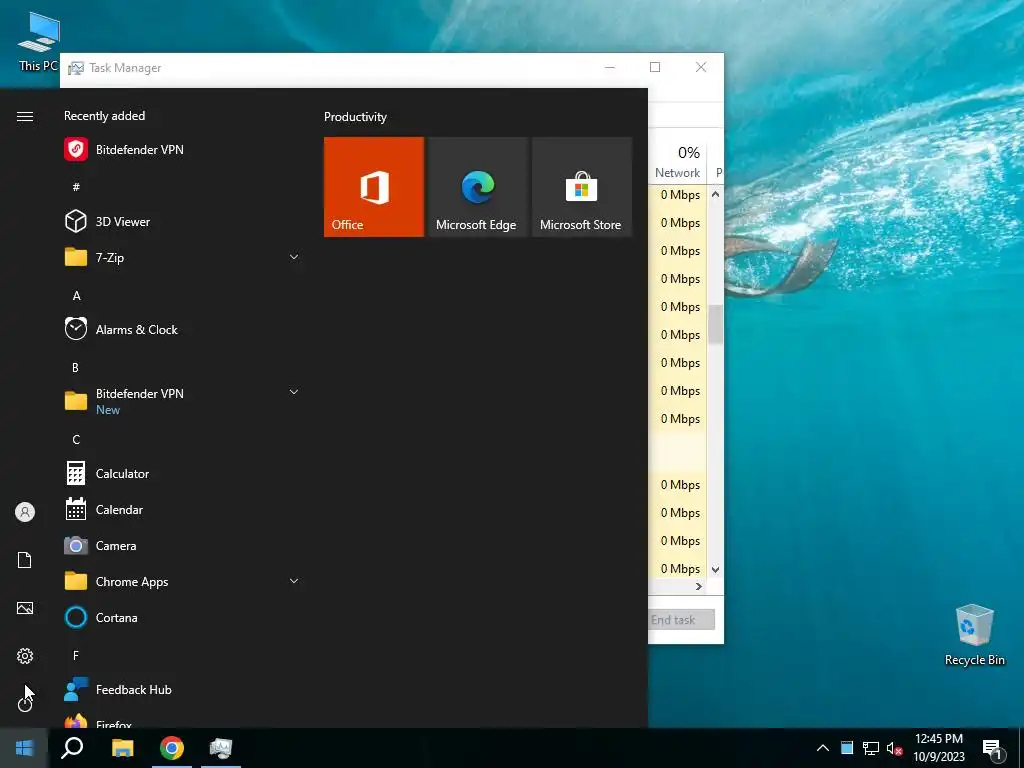Click Task Manager vertical scrollbar thumb
The width and height of the screenshot is (1024, 768).
click(716, 324)
